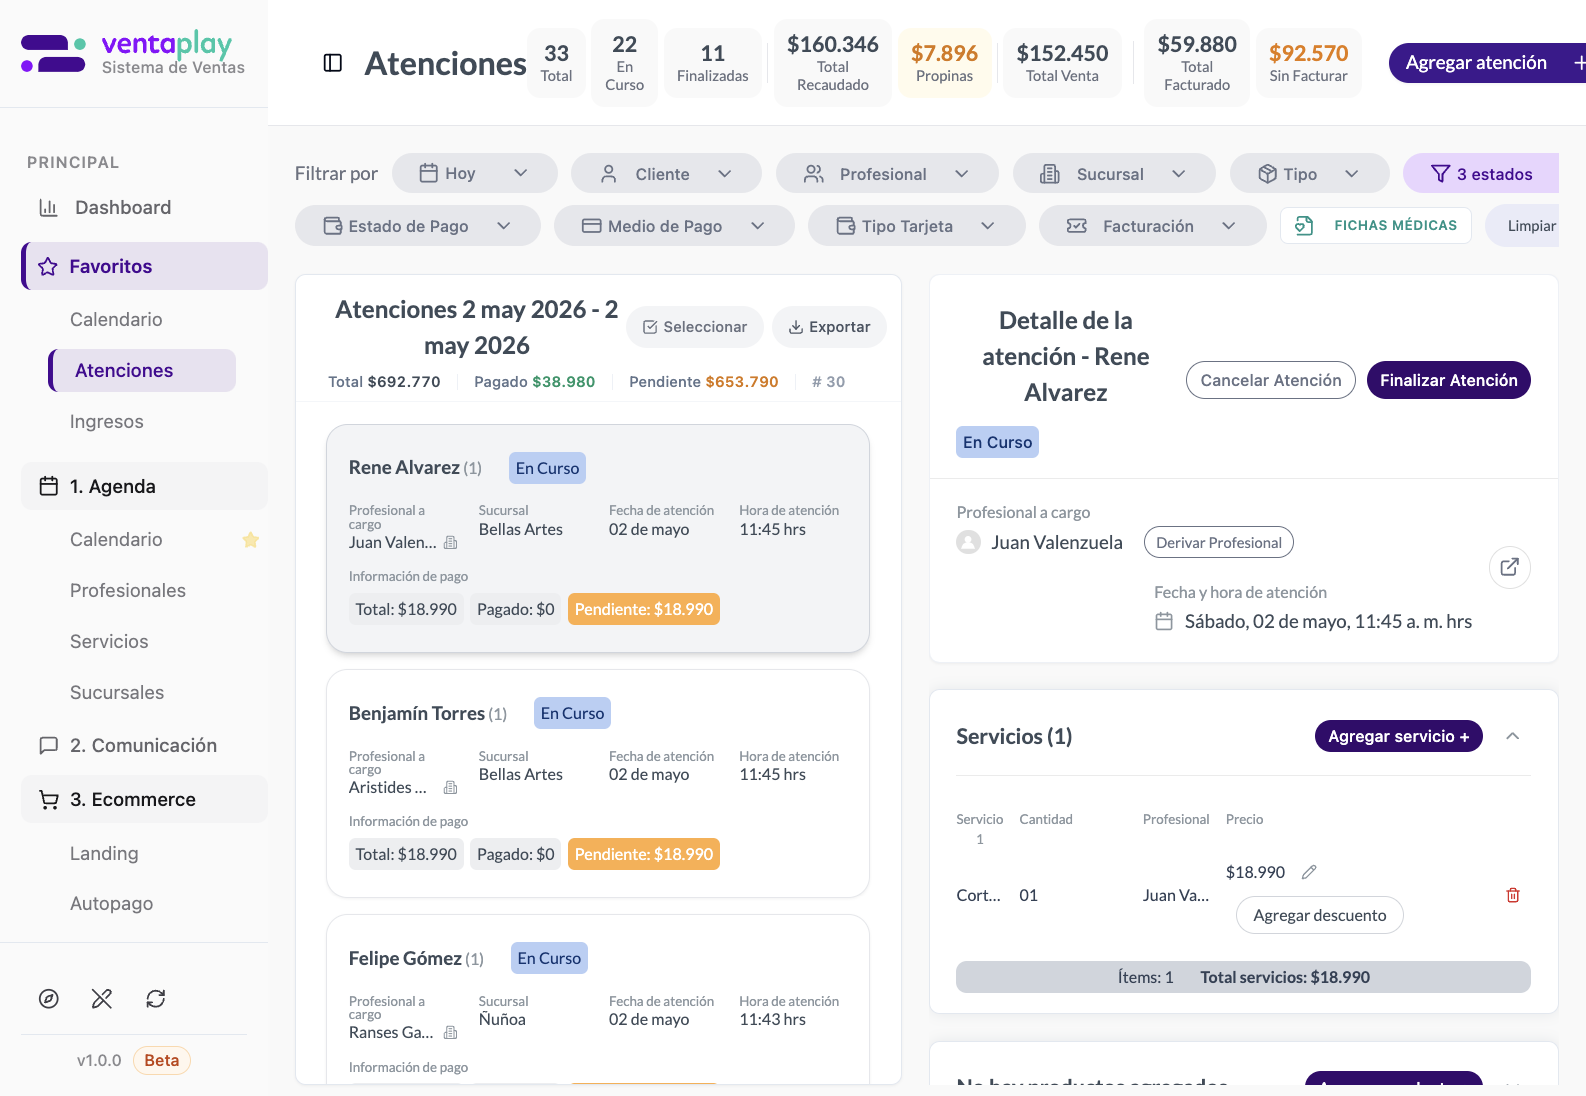
Task: Open the Tipo filter dropdown
Action: point(1310,173)
